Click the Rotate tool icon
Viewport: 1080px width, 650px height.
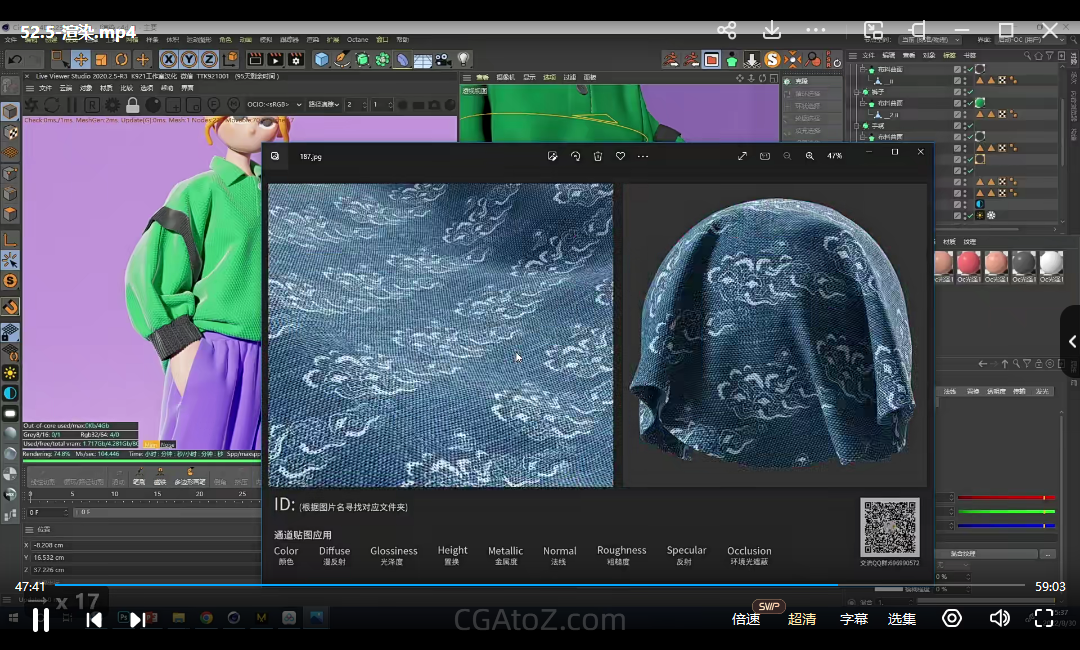coord(122,60)
